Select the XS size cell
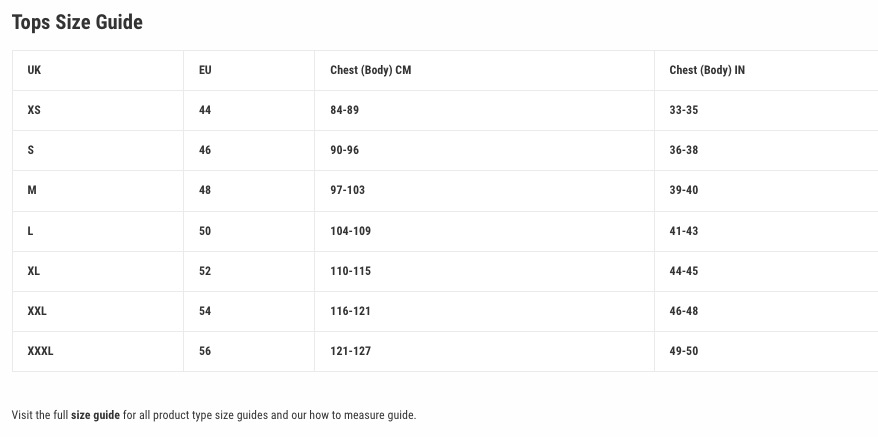The width and height of the screenshot is (878, 437). (x=34, y=110)
